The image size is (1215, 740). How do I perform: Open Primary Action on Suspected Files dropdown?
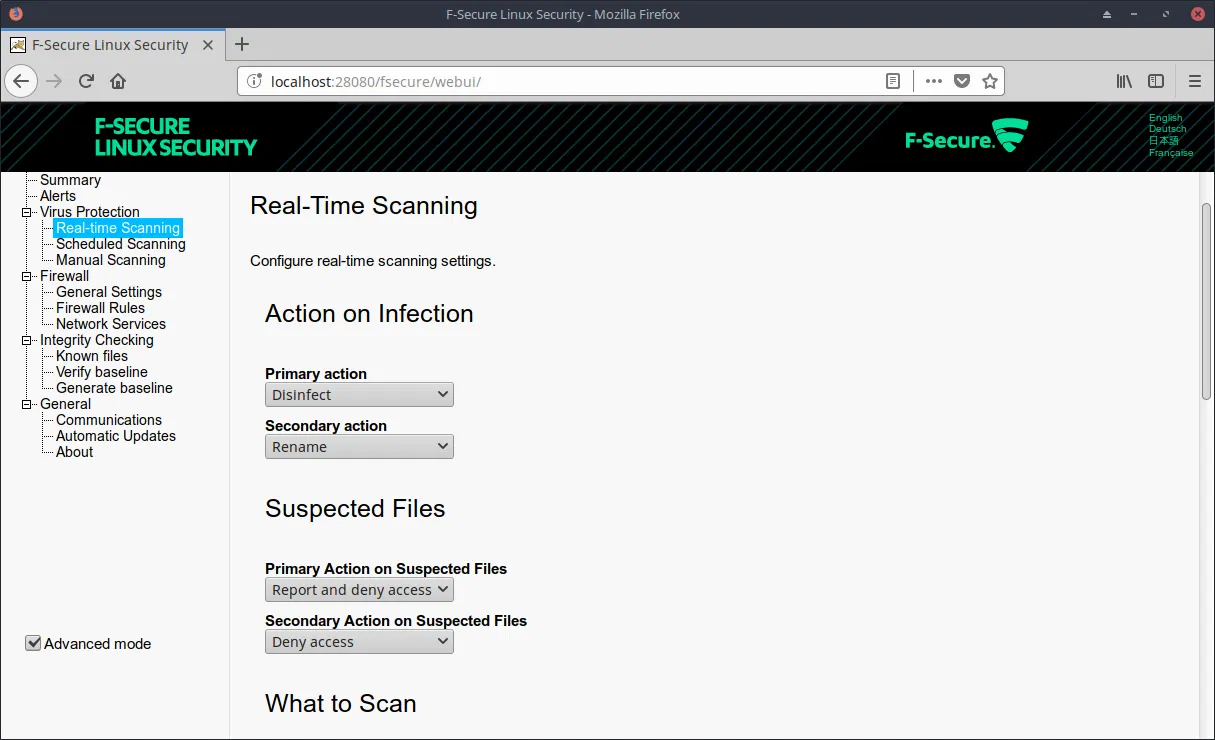[359, 590]
